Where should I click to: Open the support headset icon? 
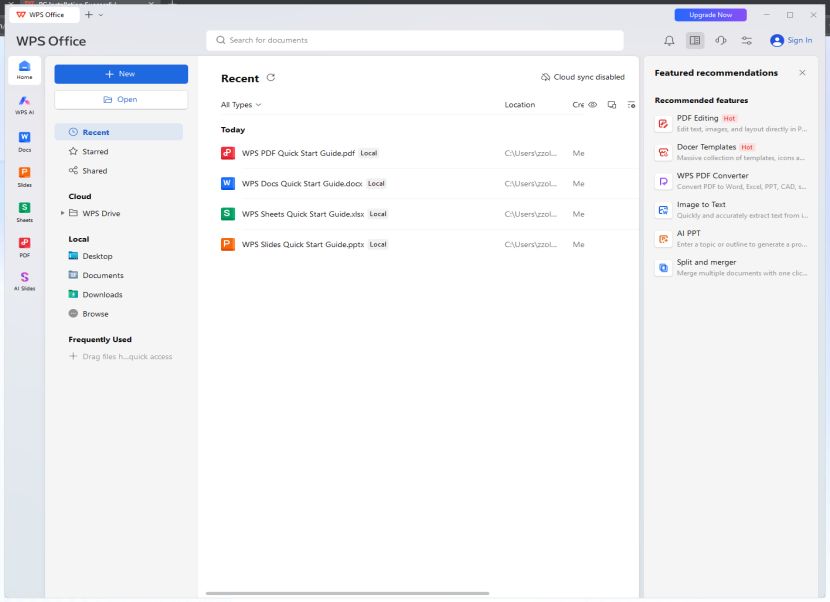tap(721, 41)
